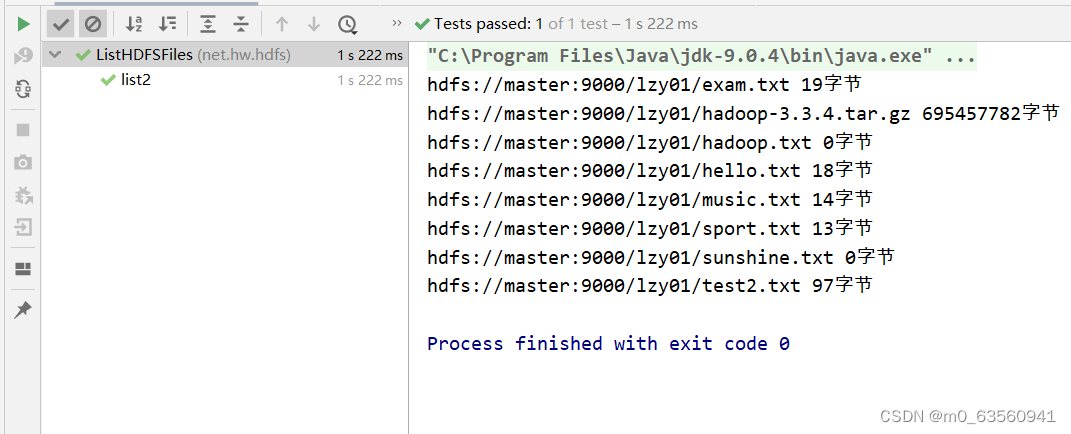The height and width of the screenshot is (434, 1071).
Task: Collapse the ListHDFSFiles tree node
Action: 55,55
